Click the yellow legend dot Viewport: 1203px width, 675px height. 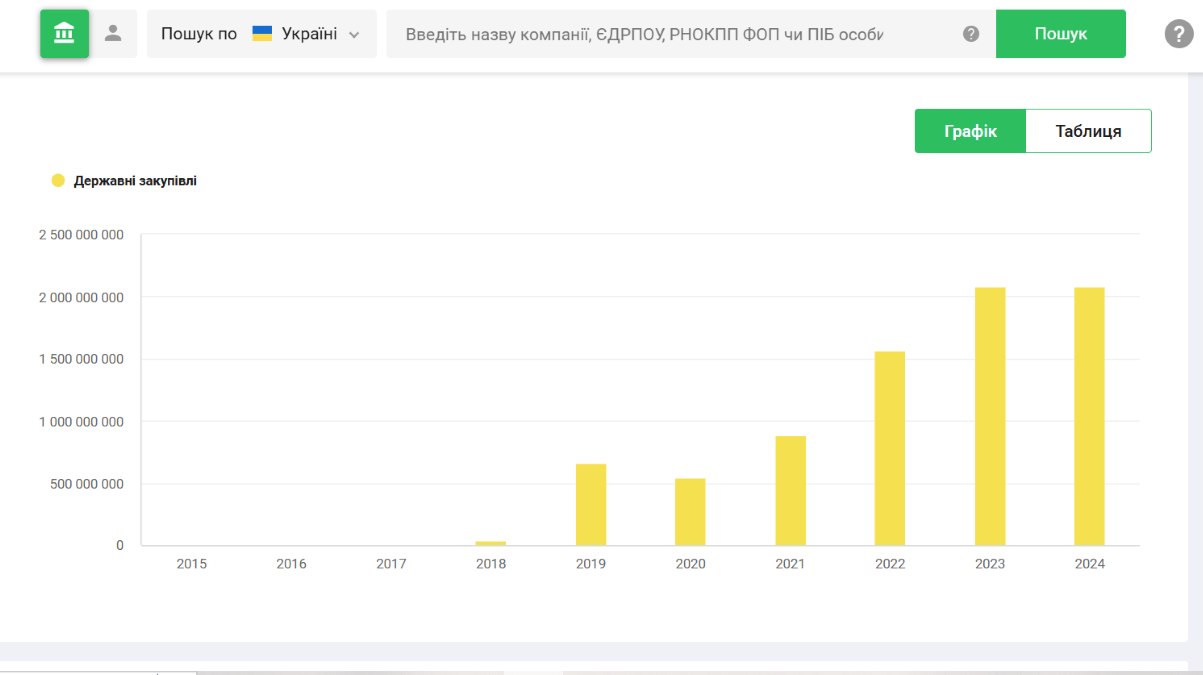[58, 181]
